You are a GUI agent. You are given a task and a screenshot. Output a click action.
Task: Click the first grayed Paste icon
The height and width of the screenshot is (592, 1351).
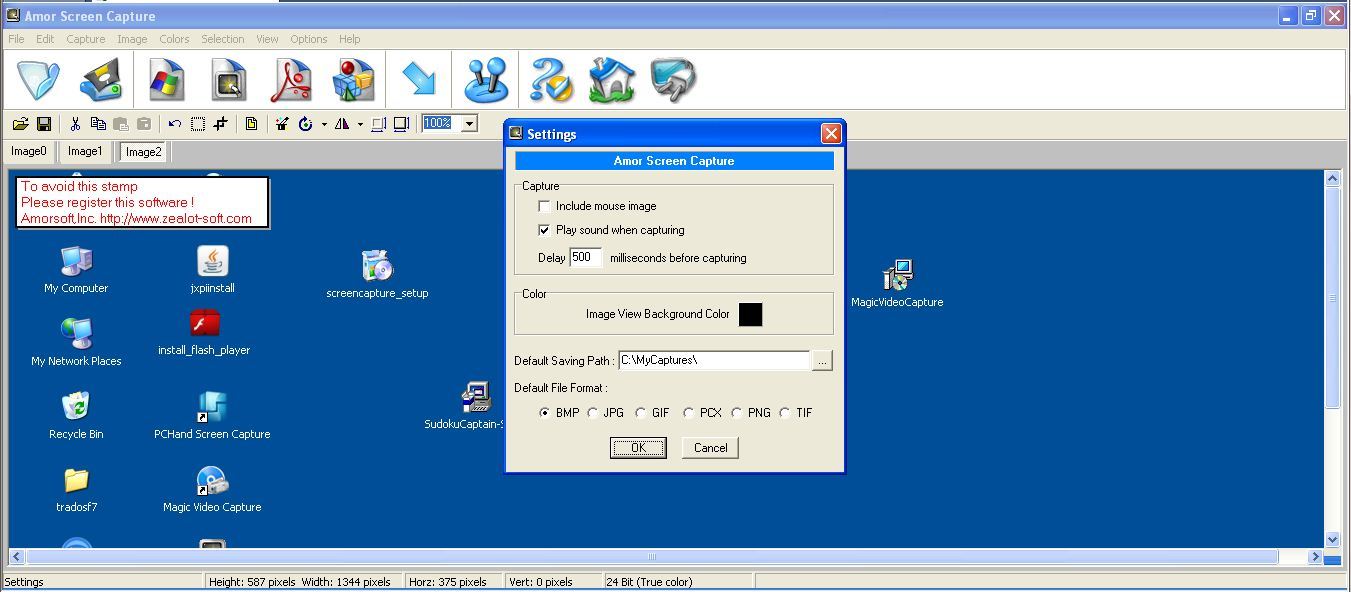click(x=121, y=124)
